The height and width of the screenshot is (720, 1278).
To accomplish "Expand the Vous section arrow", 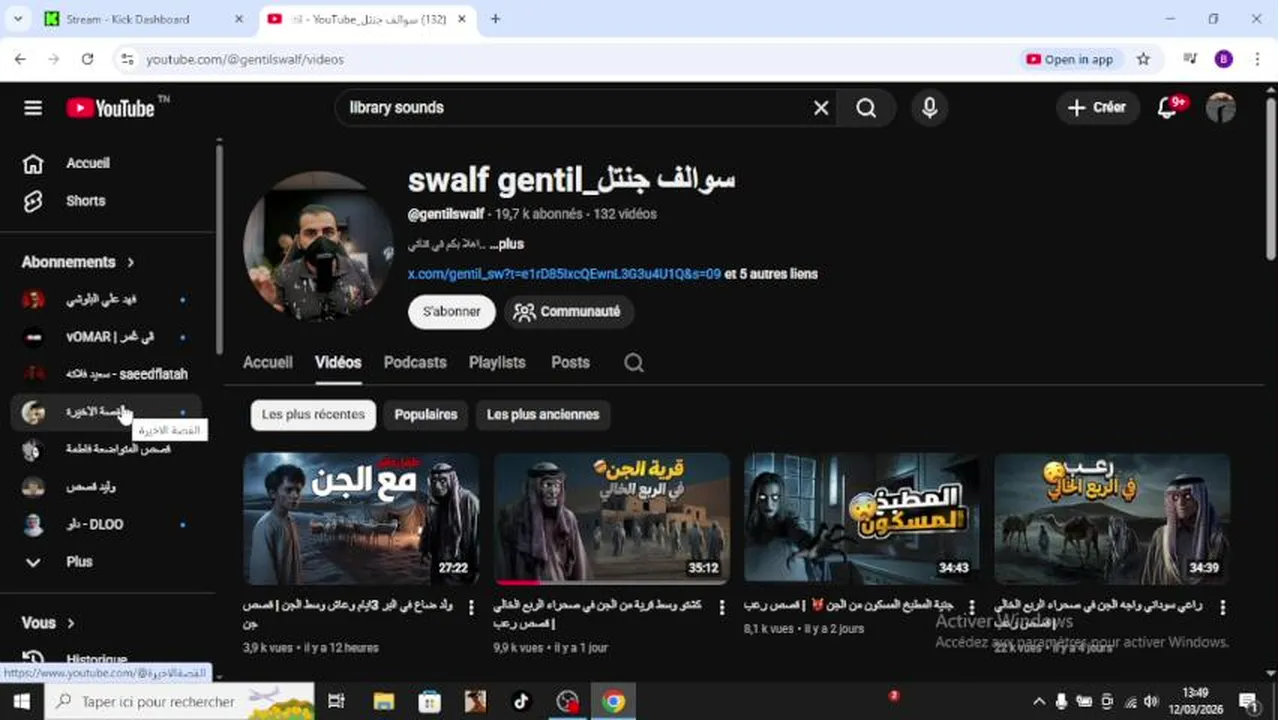I will click(x=71, y=623).
